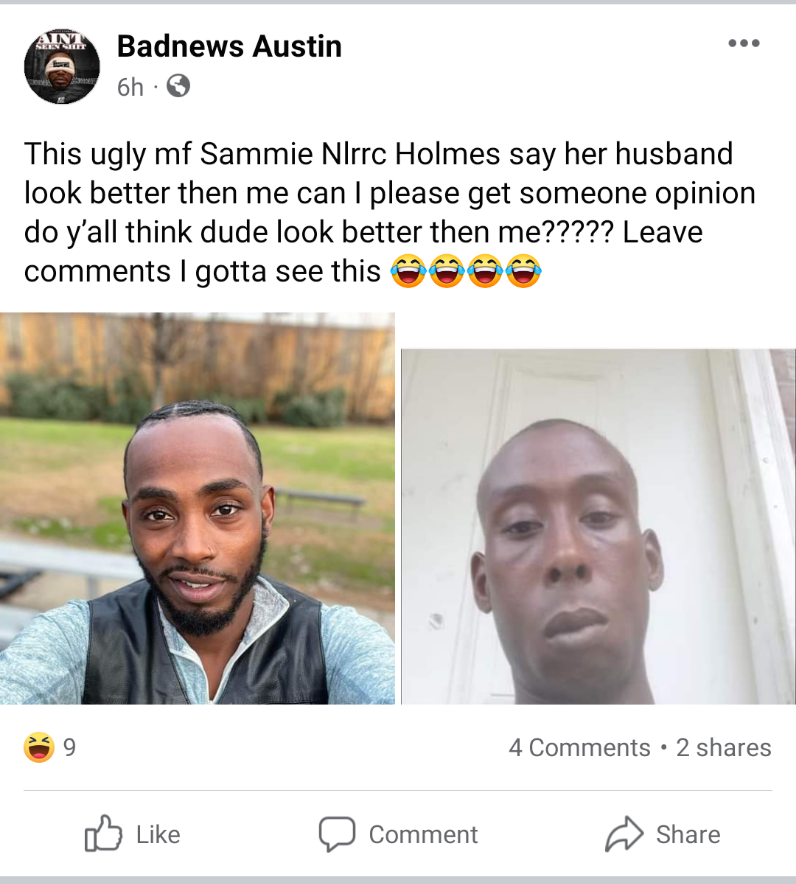View the 2 shares list
Image resolution: width=796 pixels, height=884 pixels.
723,748
